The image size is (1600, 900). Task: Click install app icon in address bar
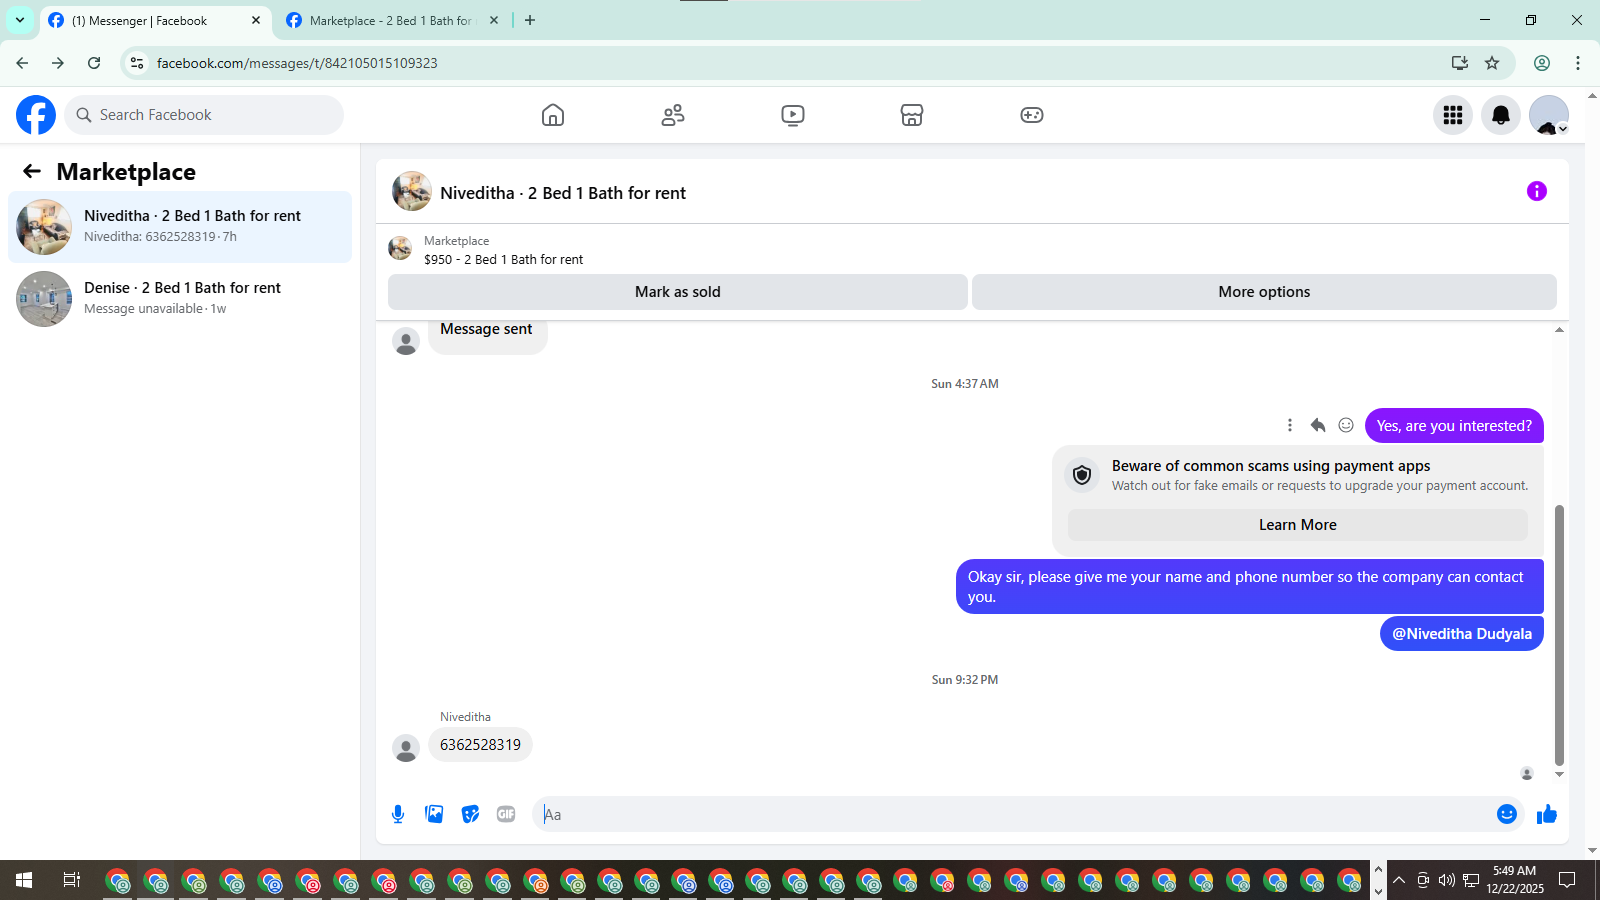point(1460,63)
